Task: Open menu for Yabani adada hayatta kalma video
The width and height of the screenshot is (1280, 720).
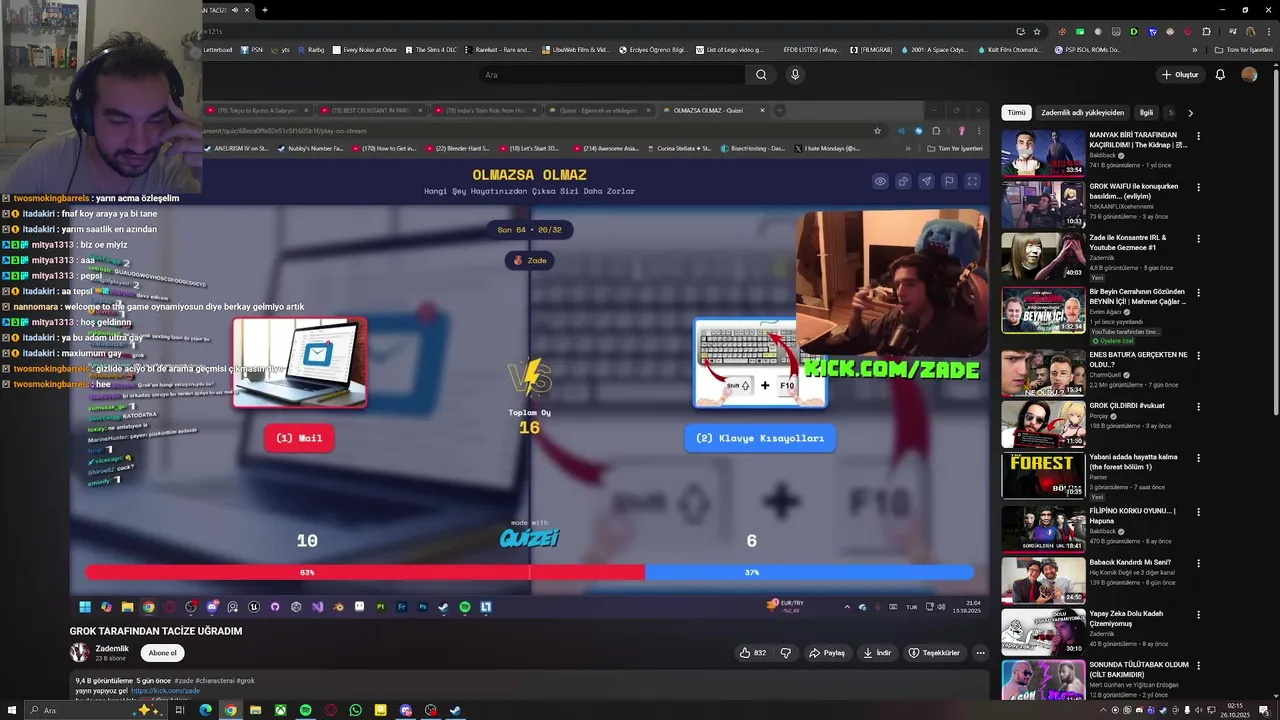Action: (1198, 458)
